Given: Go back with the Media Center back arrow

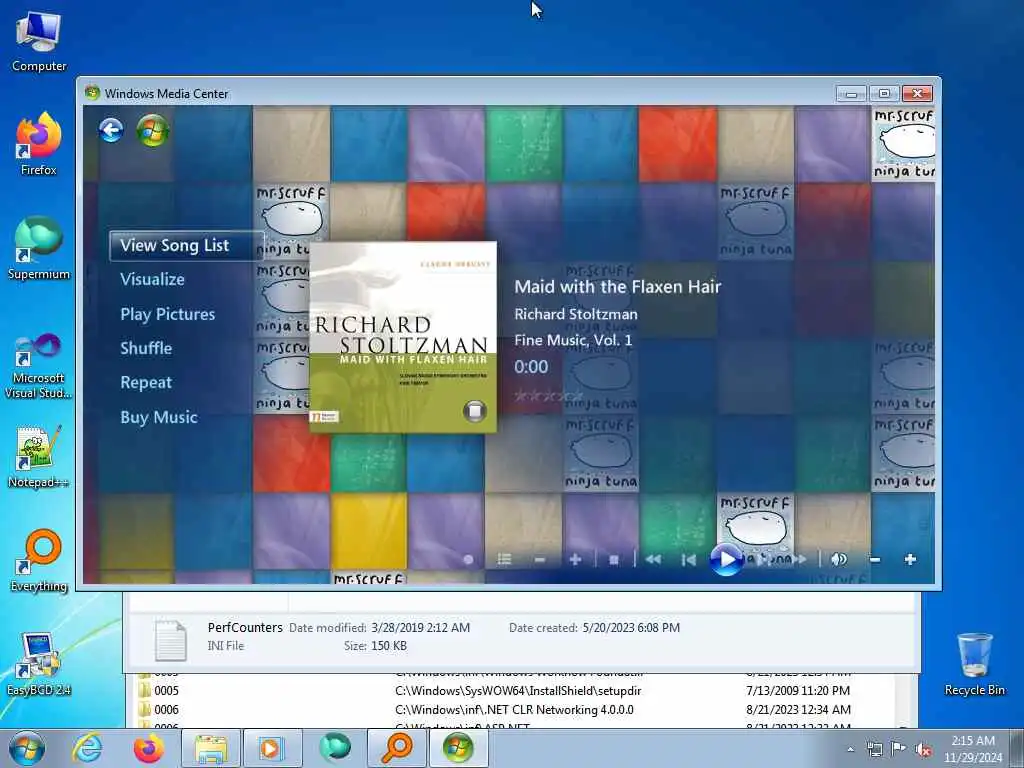Looking at the screenshot, I should tap(112, 130).
